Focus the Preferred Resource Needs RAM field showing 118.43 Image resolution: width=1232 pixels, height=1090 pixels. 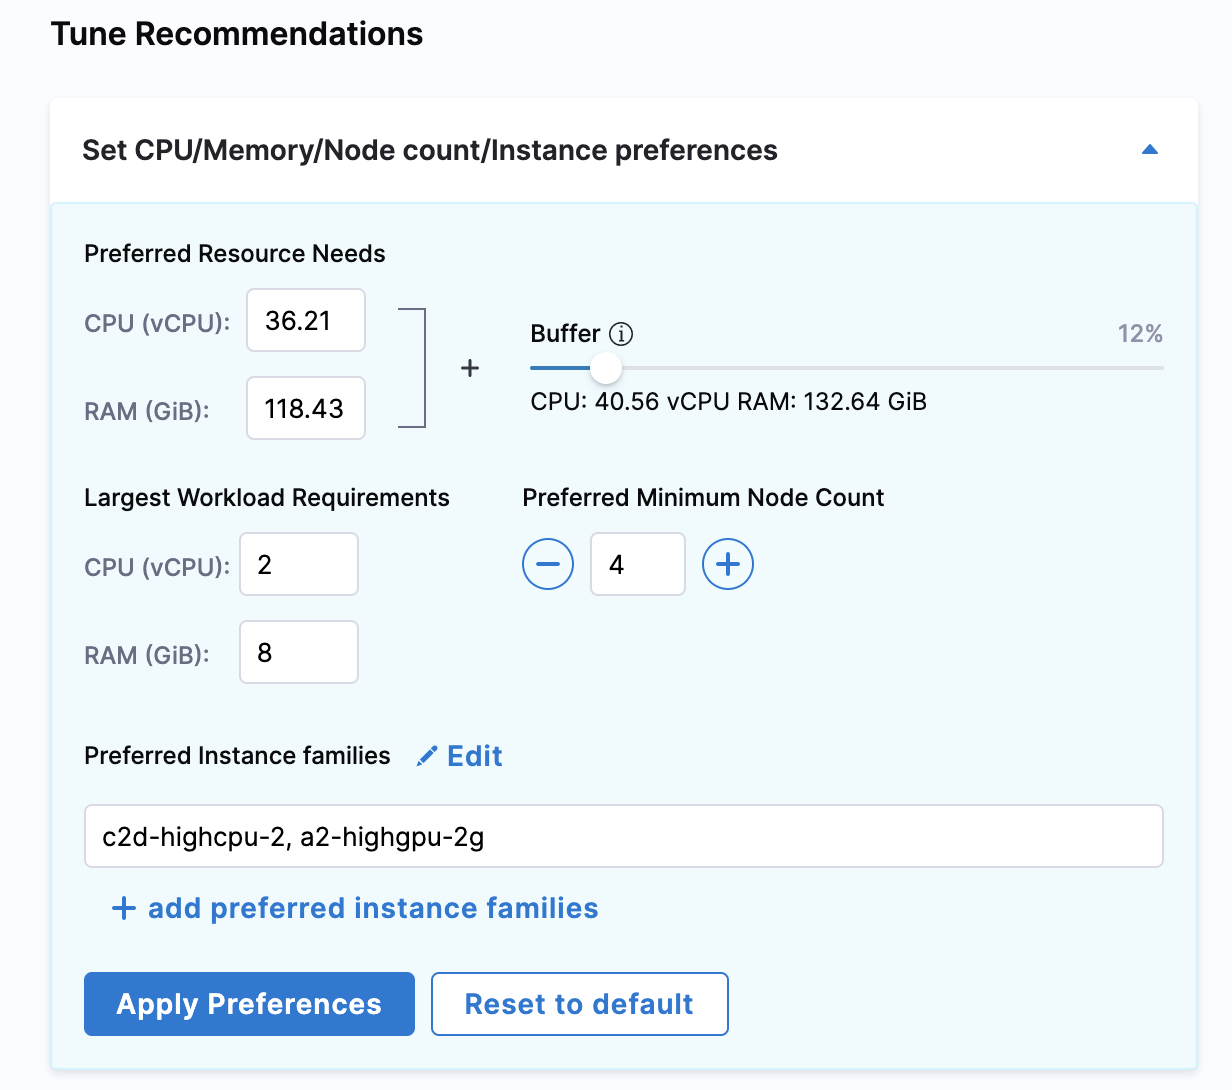306,408
